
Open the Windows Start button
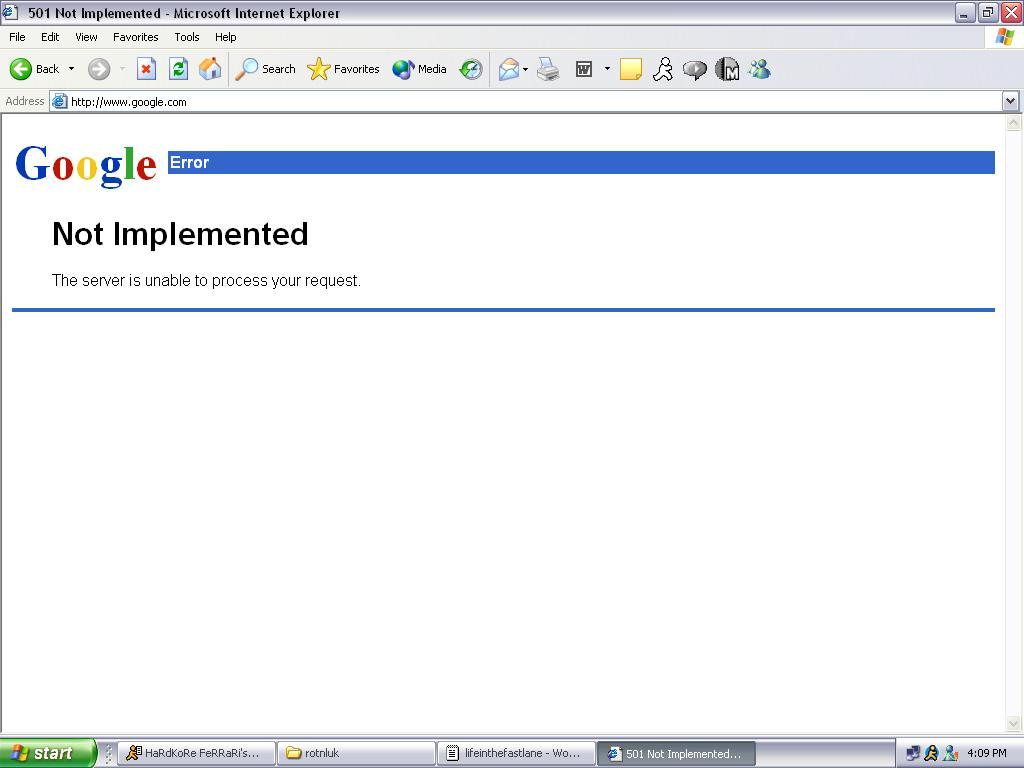click(48, 753)
